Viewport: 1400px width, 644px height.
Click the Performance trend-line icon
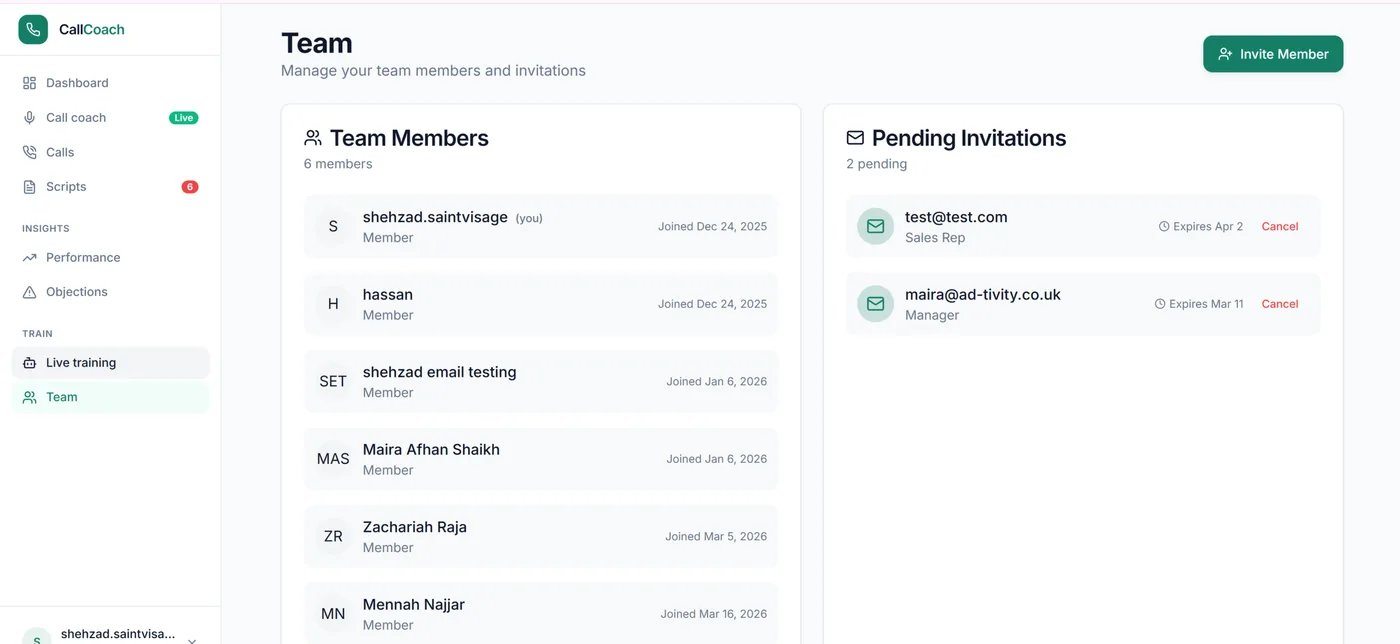click(x=29, y=257)
